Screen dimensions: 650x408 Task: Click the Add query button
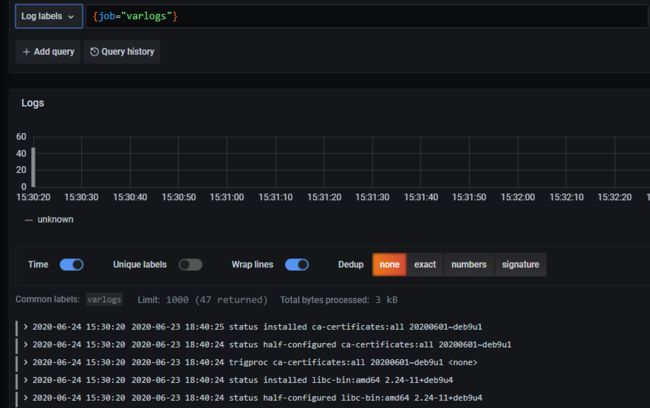tap(49, 52)
